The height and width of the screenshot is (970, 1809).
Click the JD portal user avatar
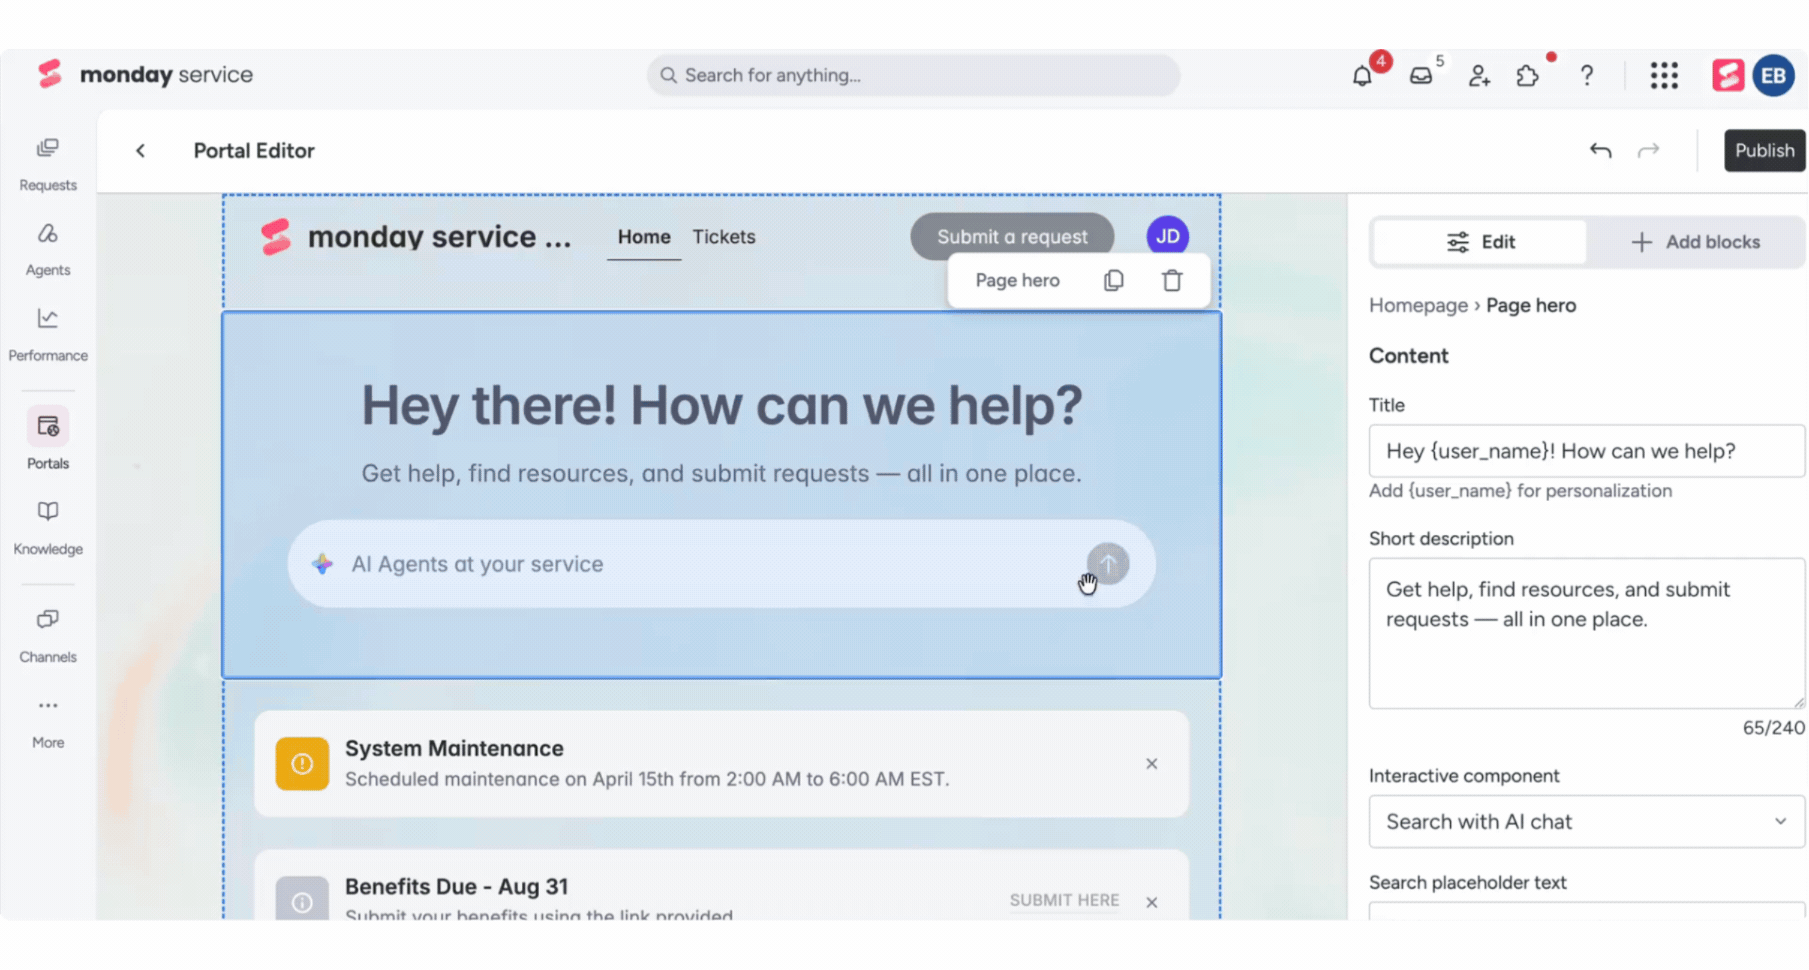1168,237
